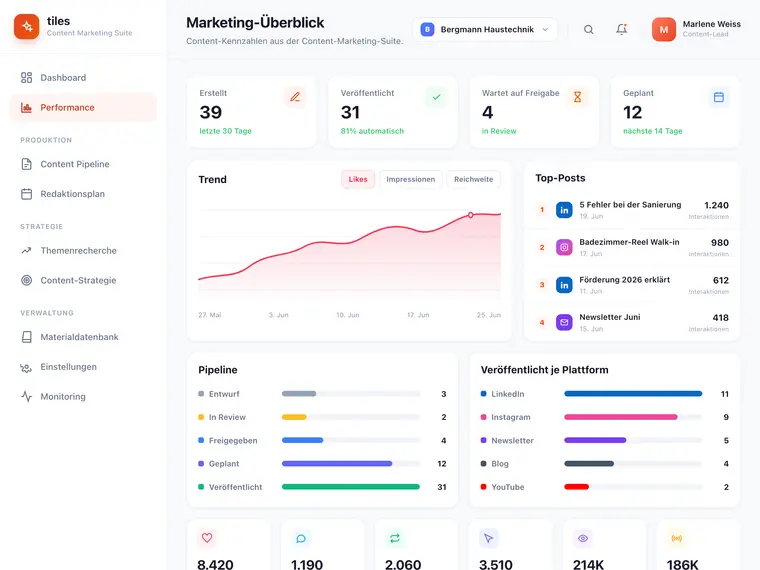Click the Entwurf pipeline progress bar

click(351, 394)
